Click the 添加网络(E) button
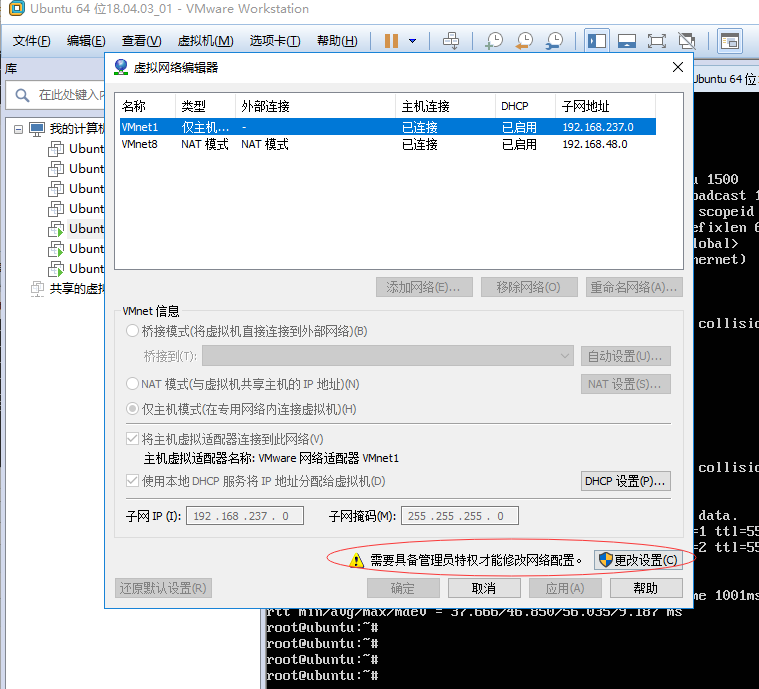The width and height of the screenshot is (759, 689). tap(424, 287)
